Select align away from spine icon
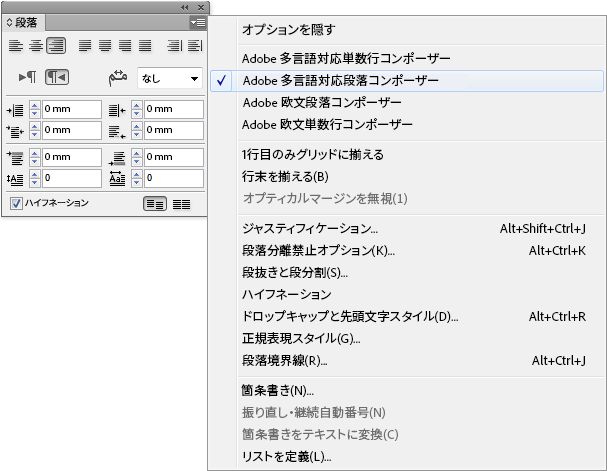Image resolution: width=607 pixels, height=471 pixels. pyautogui.click(x=195, y=46)
